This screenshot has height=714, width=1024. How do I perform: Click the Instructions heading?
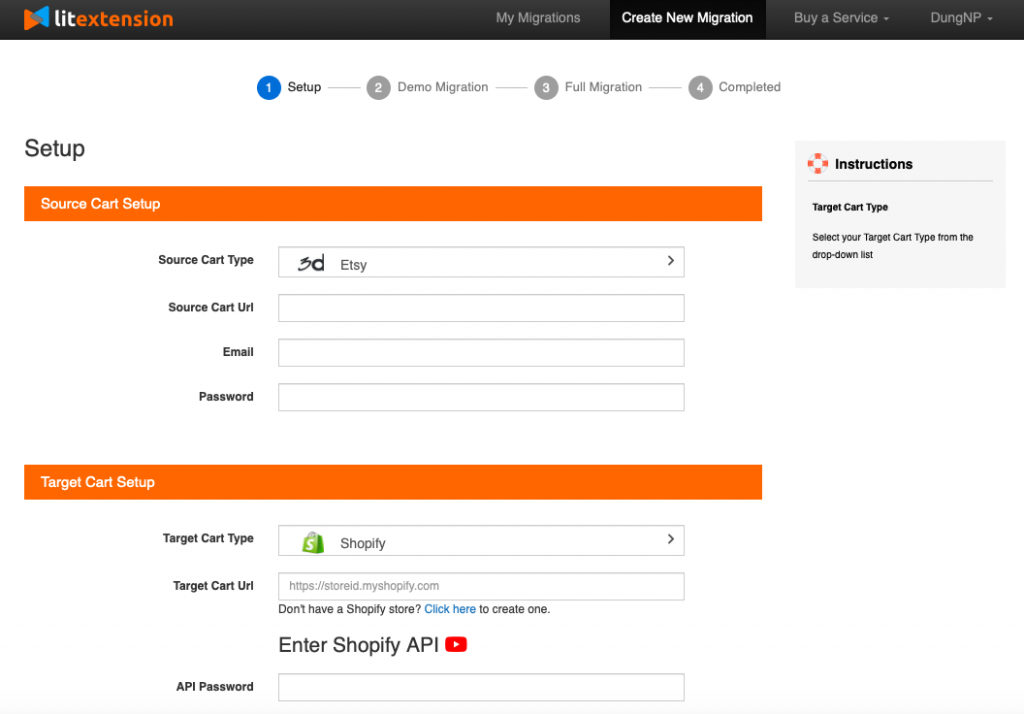[873, 164]
